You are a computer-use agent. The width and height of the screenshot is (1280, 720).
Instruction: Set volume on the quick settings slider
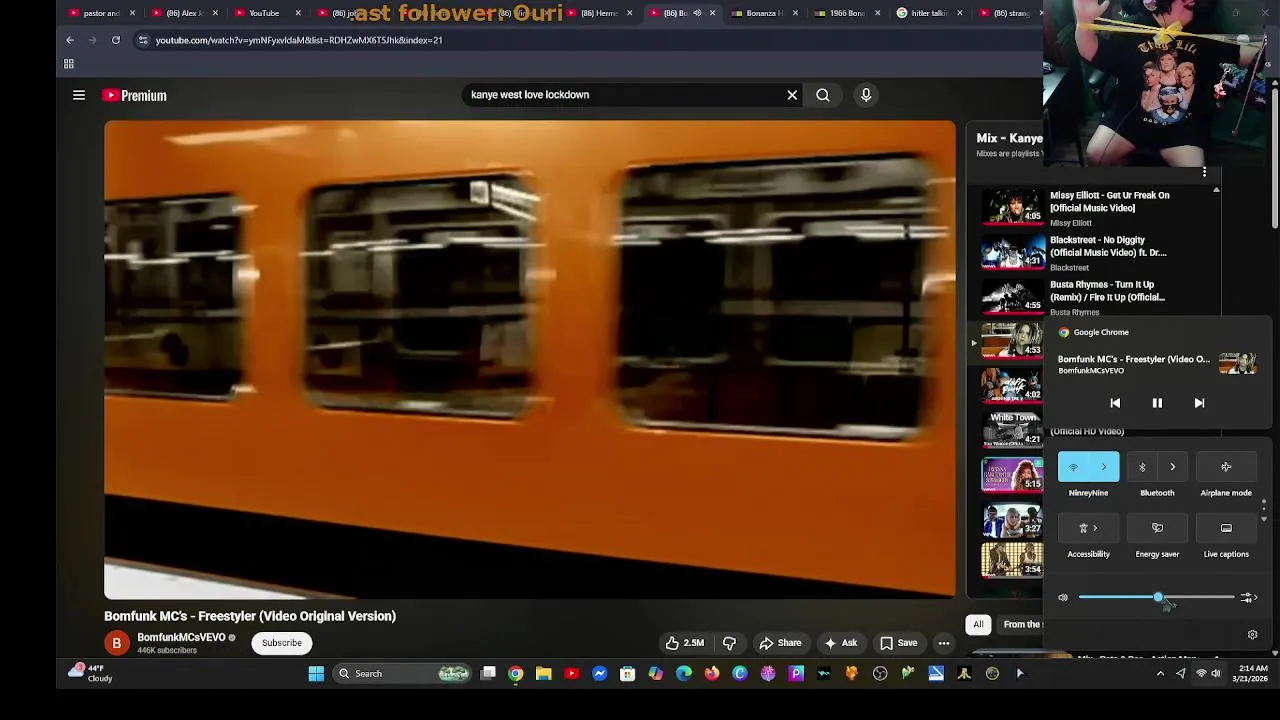pyautogui.click(x=1157, y=598)
